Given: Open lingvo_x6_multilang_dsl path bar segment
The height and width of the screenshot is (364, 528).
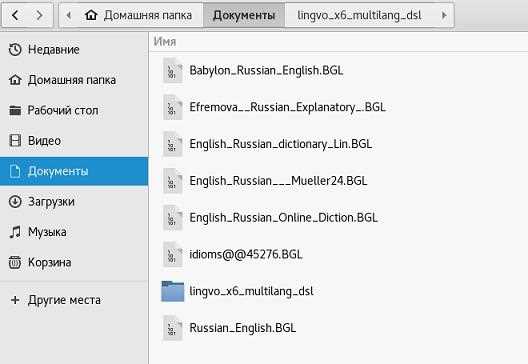Looking at the screenshot, I should pos(359,15).
